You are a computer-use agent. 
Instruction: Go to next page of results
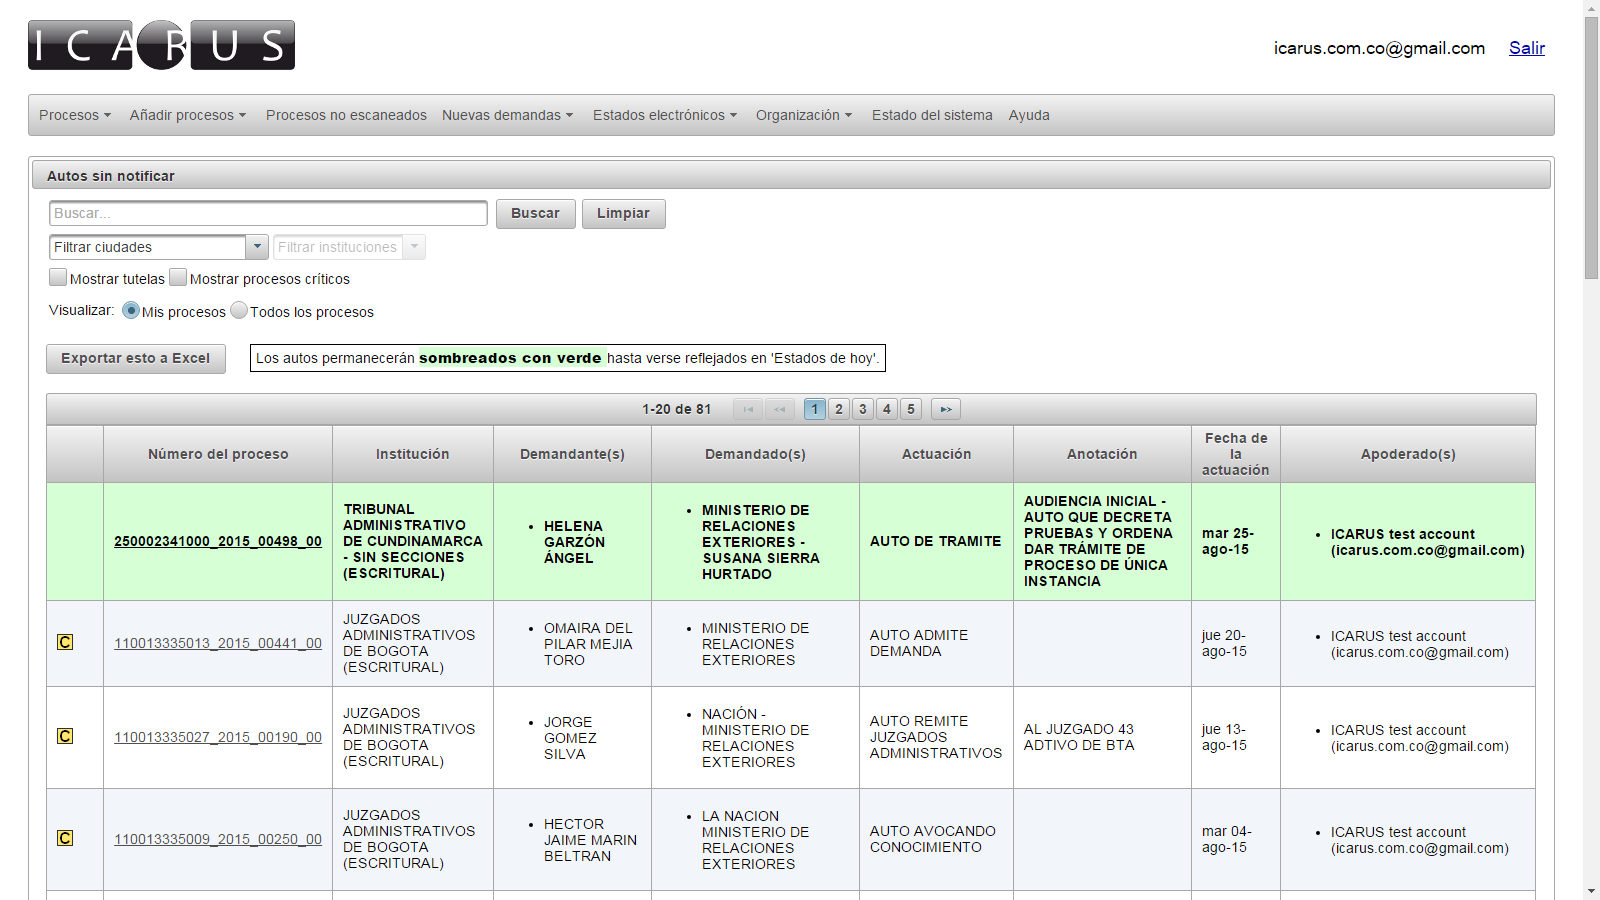pos(946,409)
